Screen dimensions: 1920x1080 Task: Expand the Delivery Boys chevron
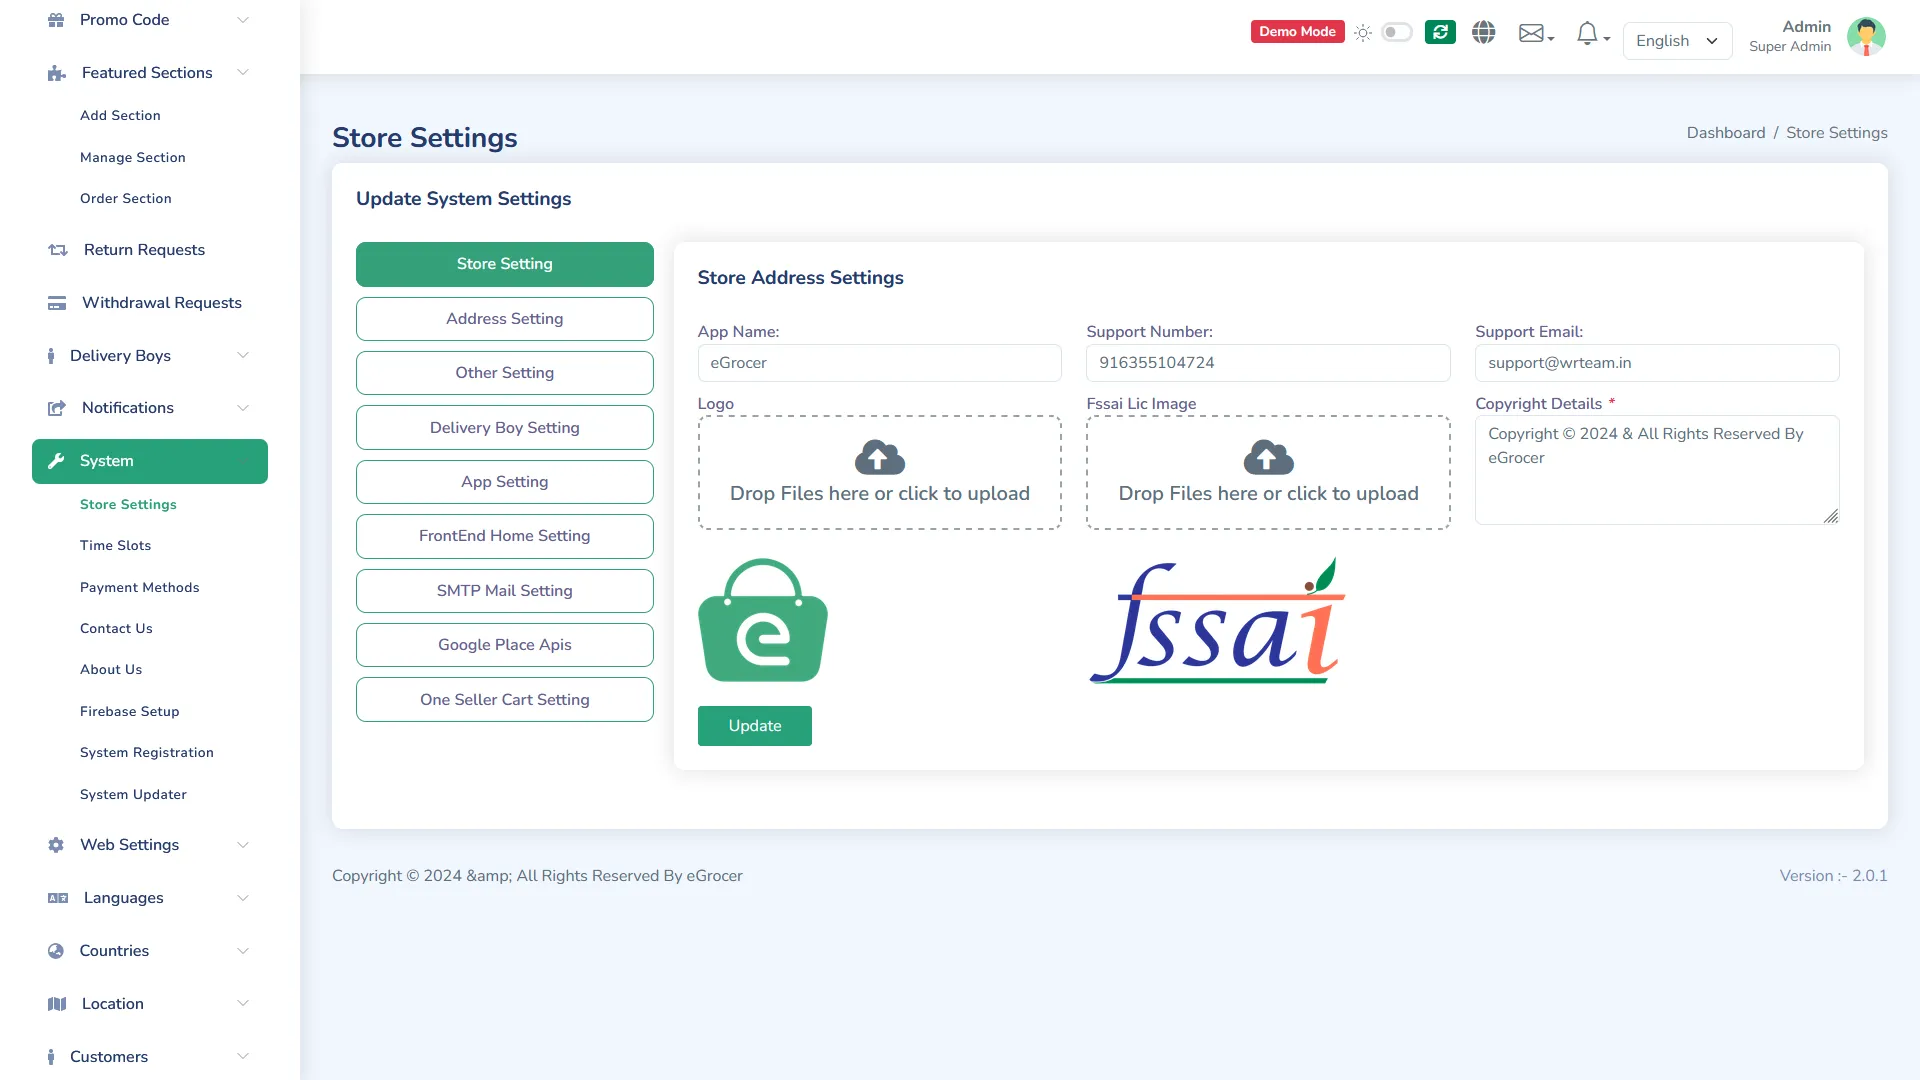[x=243, y=356]
